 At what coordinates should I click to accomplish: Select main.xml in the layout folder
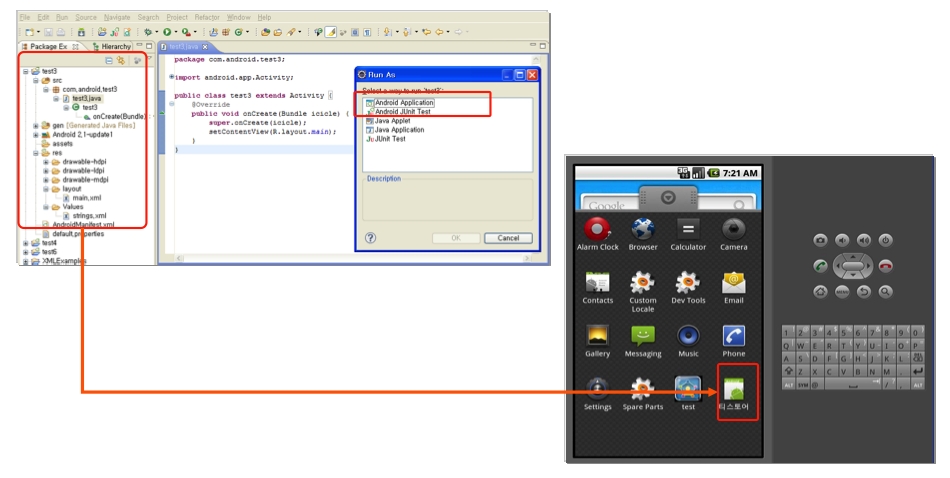(86, 198)
